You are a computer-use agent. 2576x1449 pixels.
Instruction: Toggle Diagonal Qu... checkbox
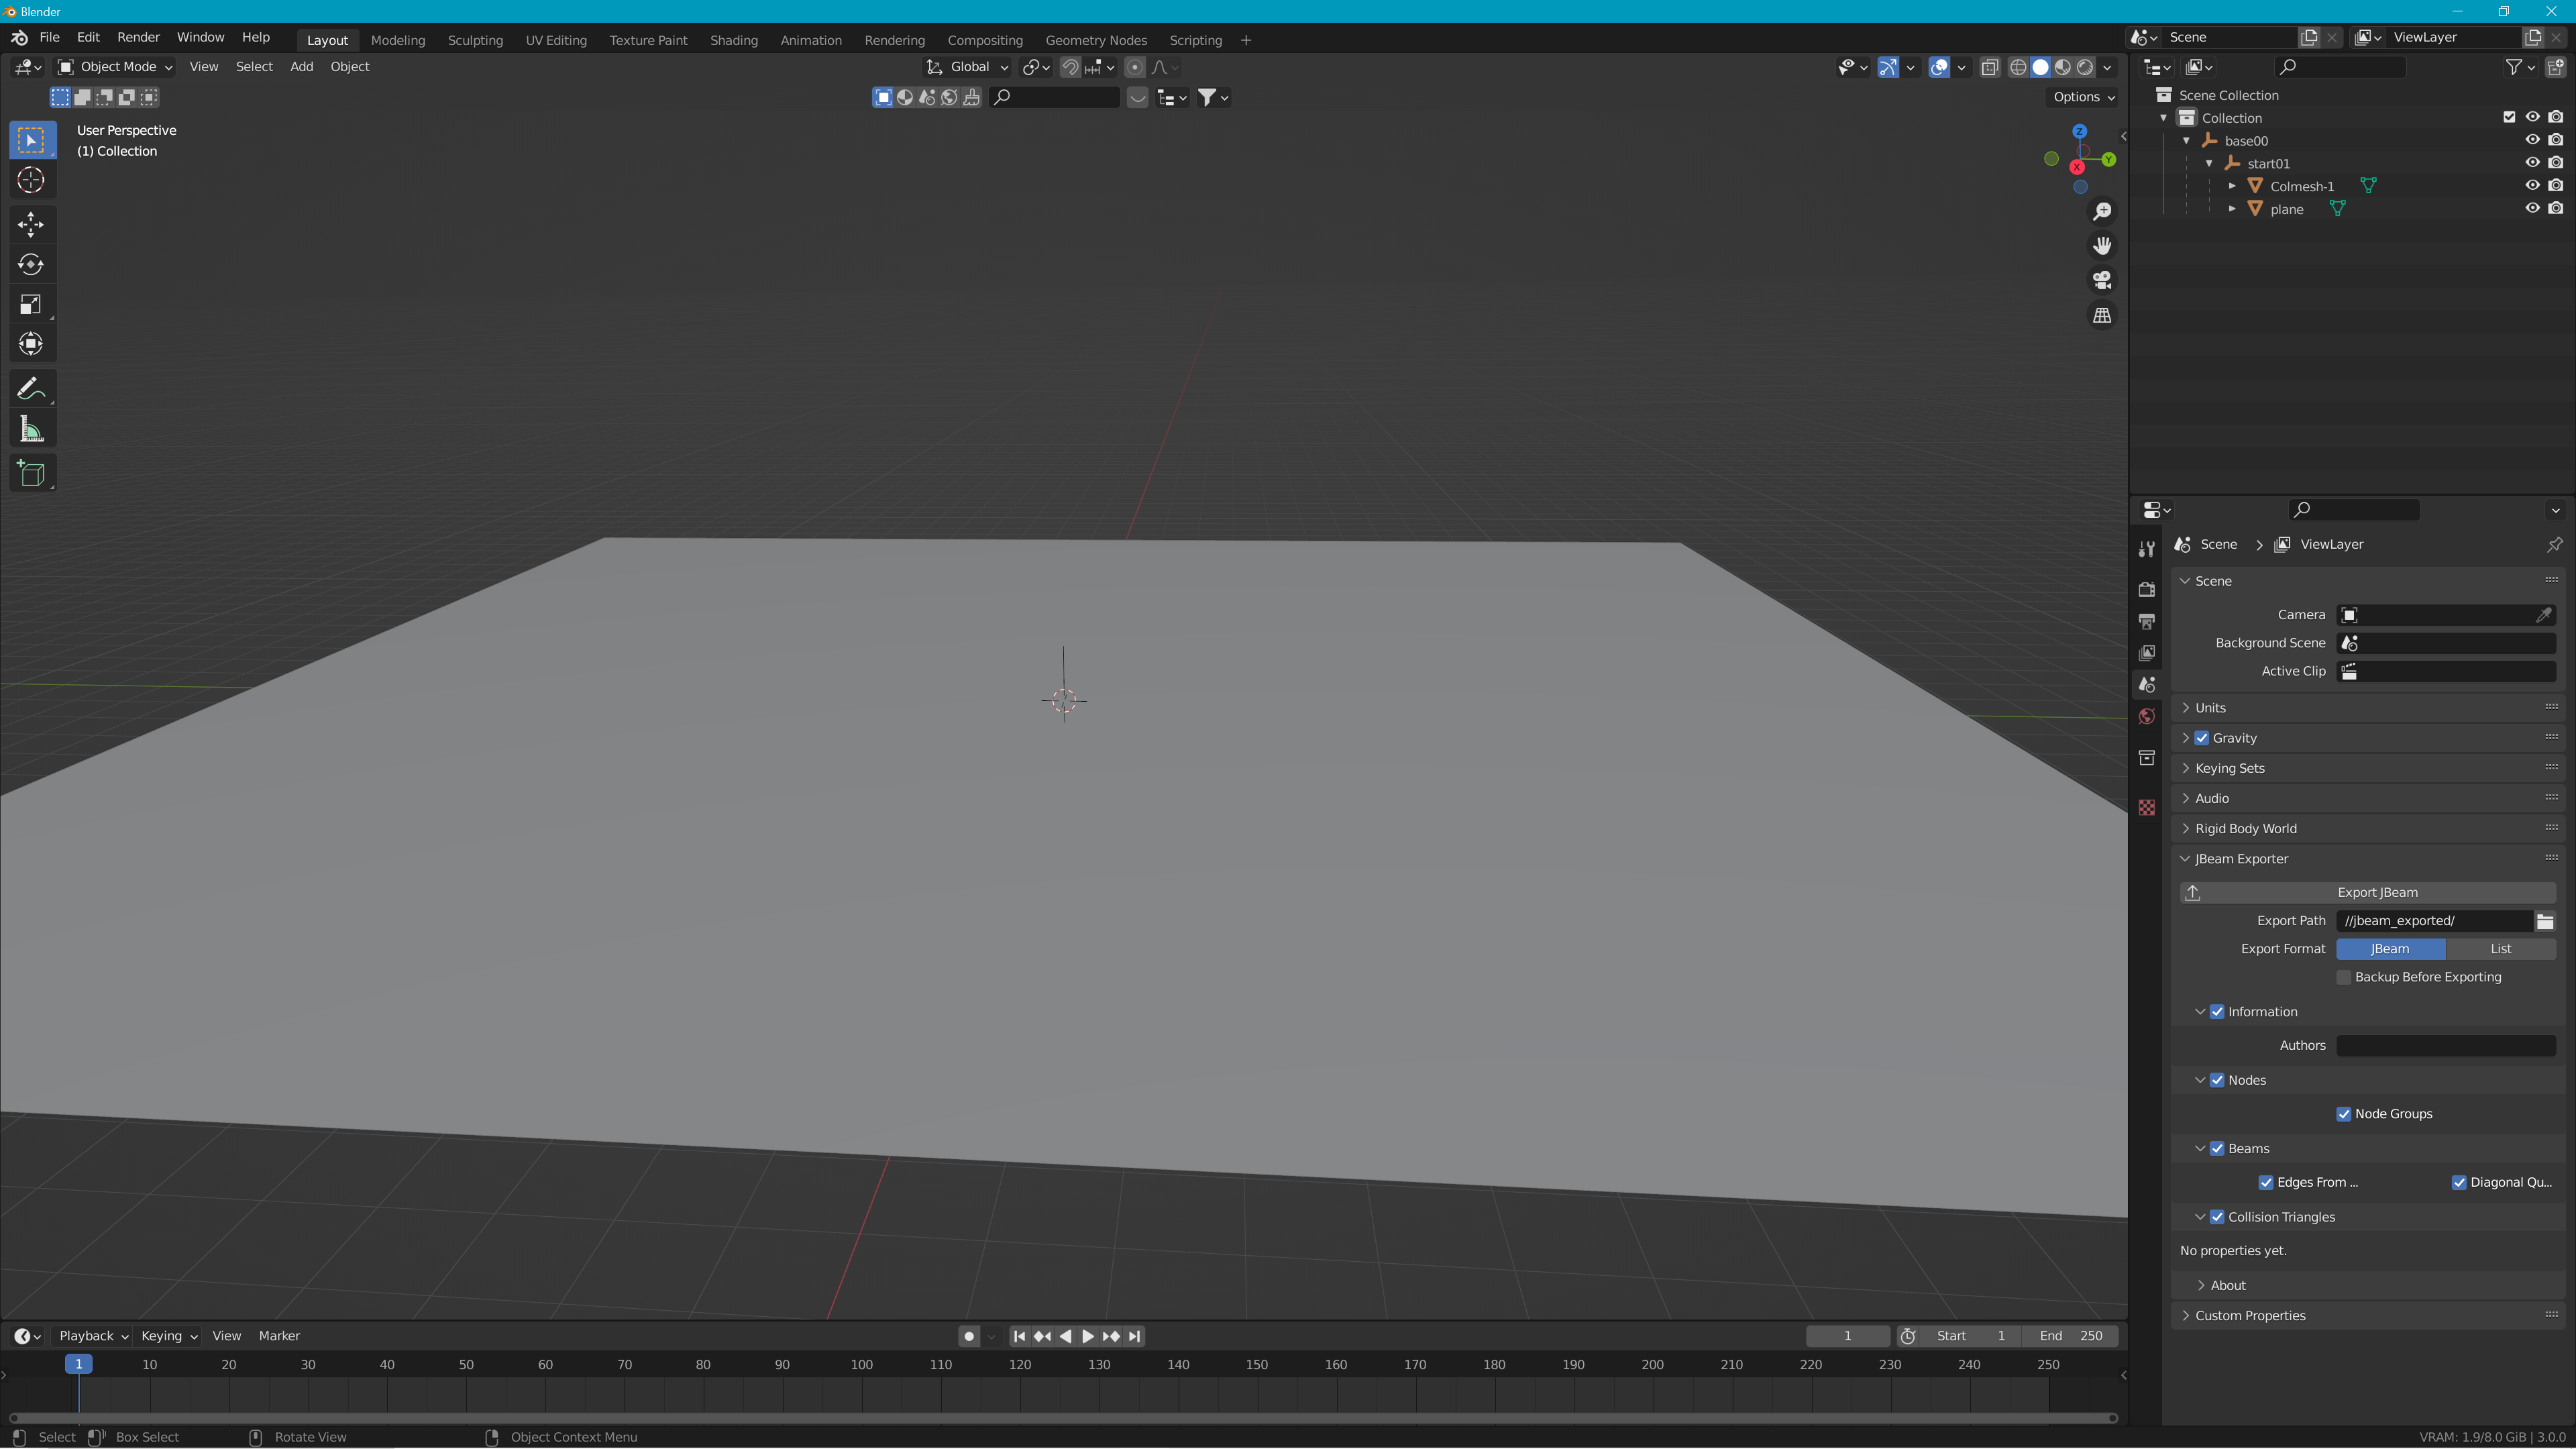point(2459,1183)
